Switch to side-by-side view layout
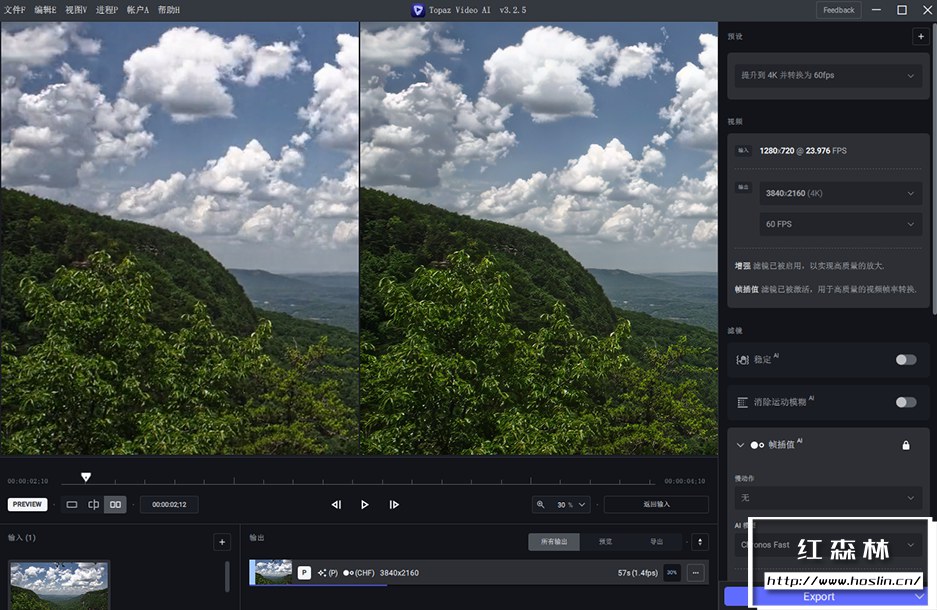This screenshot has width=937, height=610. pos(115,505)
